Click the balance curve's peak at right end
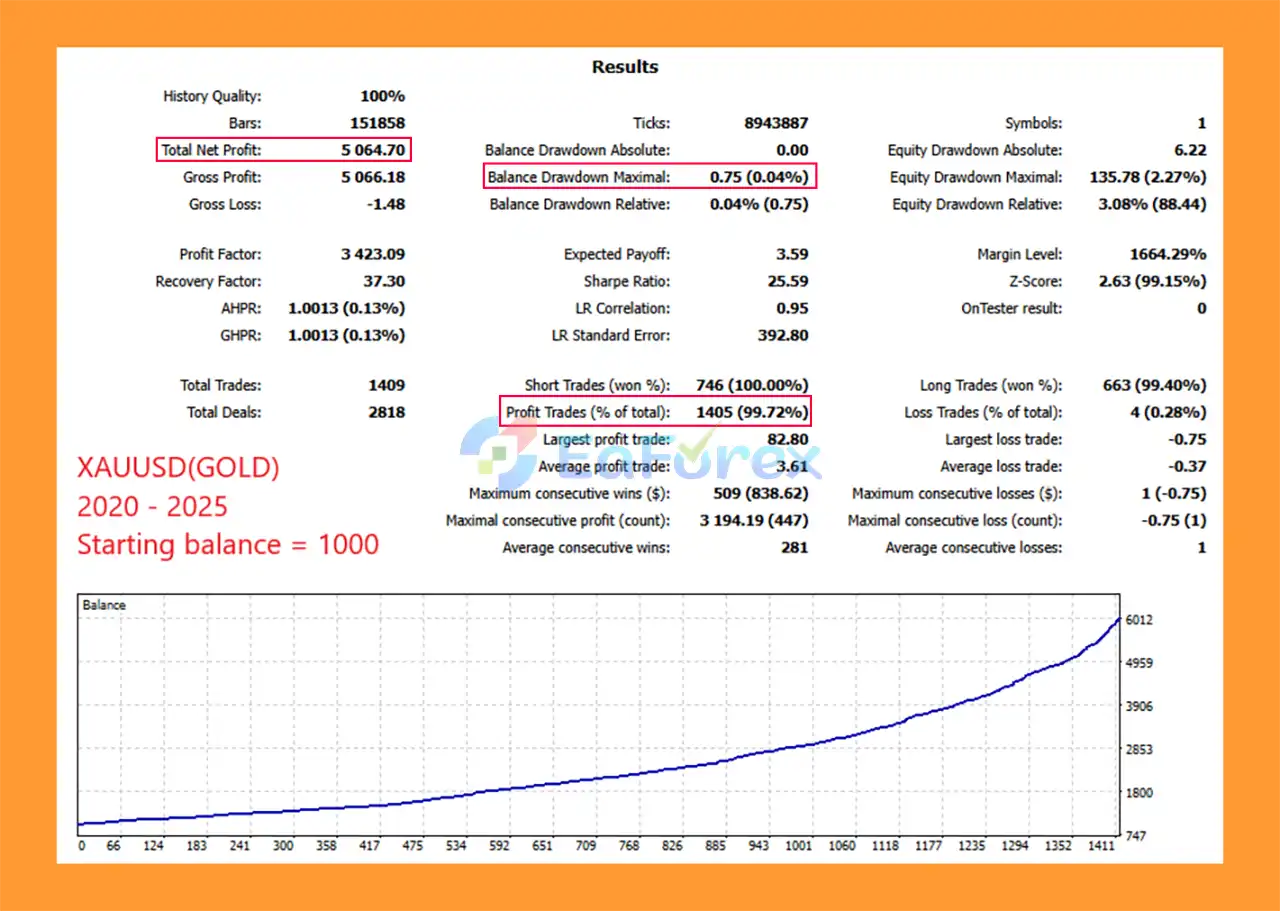Image resolution: width=1280 pixels, height=911 pixels. point(1118,619)
